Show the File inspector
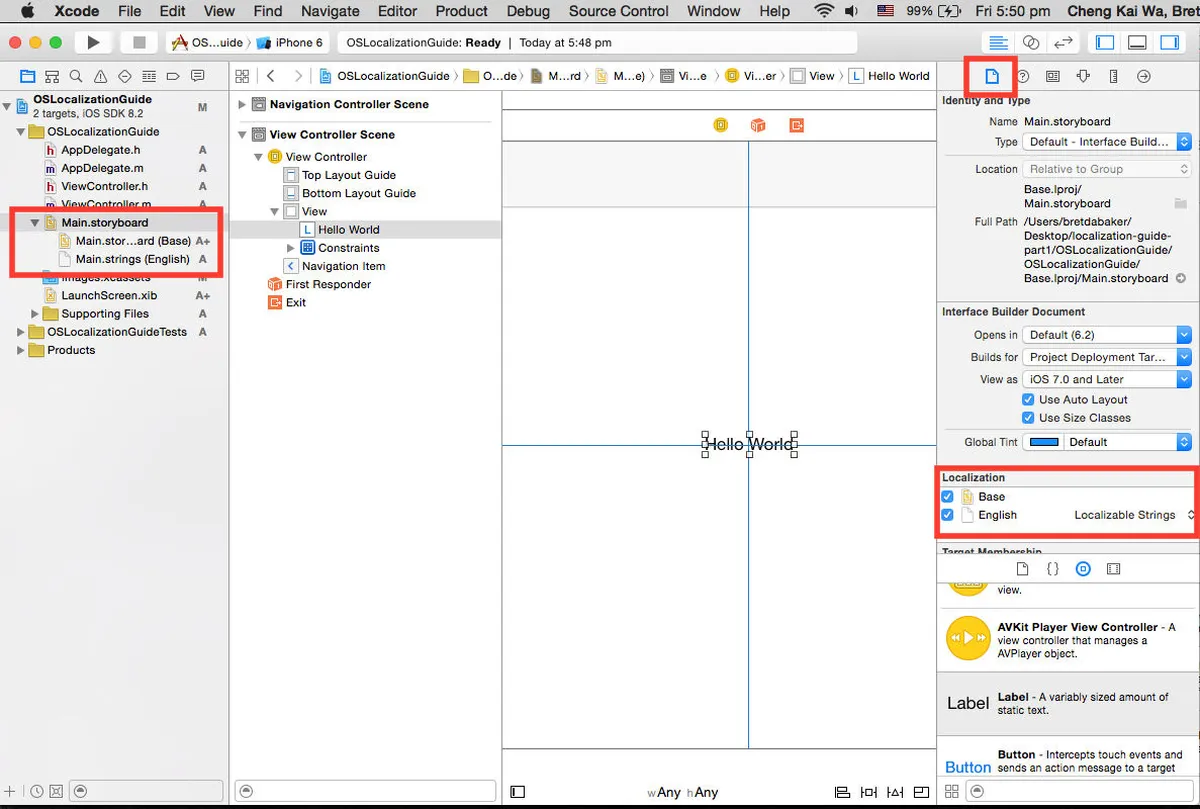This screenshot has height=809, width=1200. (x=992, y=76)
